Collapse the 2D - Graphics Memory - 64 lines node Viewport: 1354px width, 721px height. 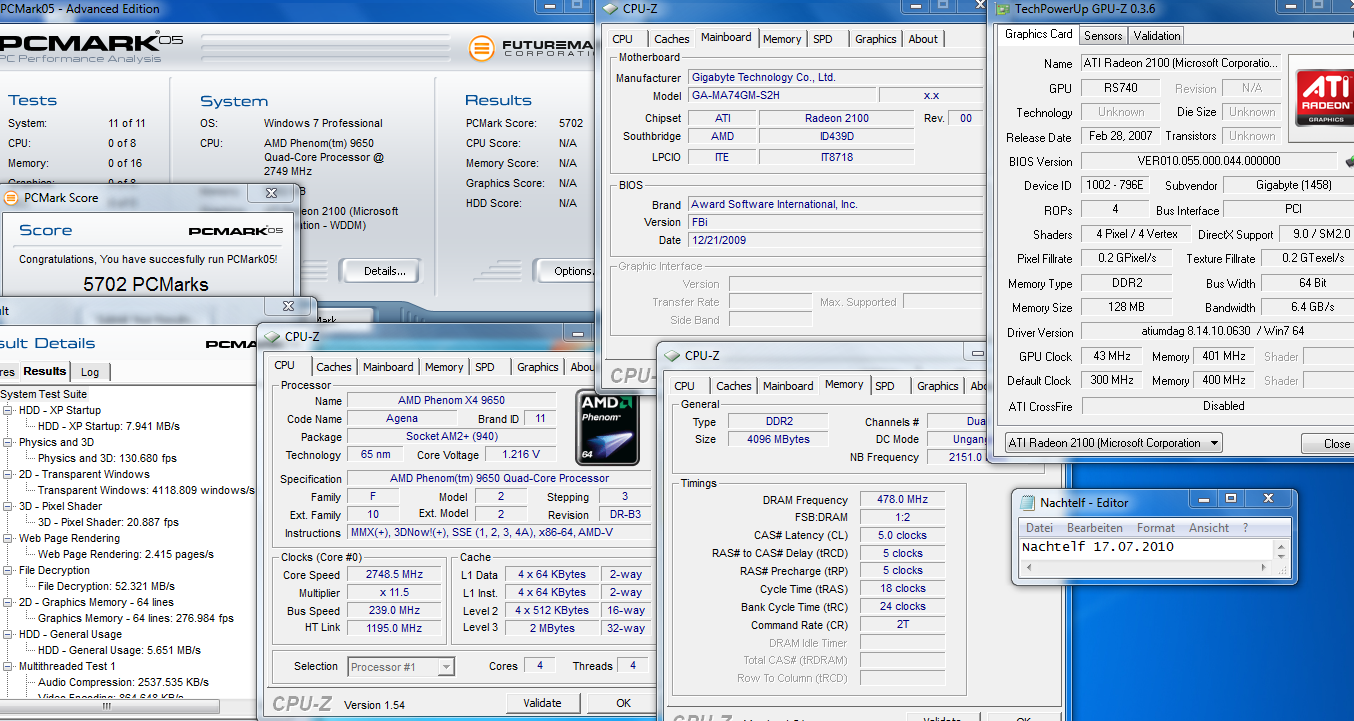(9, 602)
